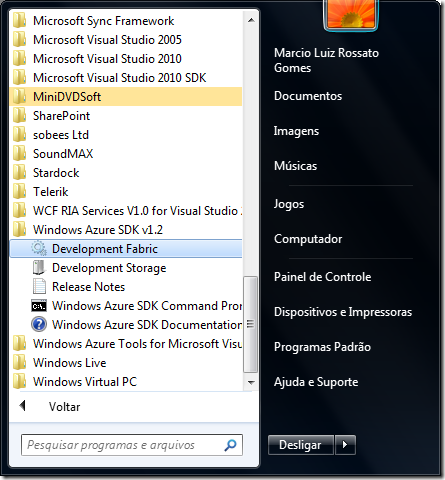The image size is (445, 480).
Task: Open shutdown options arrow next to Desligar
Action: pos(345,445)
